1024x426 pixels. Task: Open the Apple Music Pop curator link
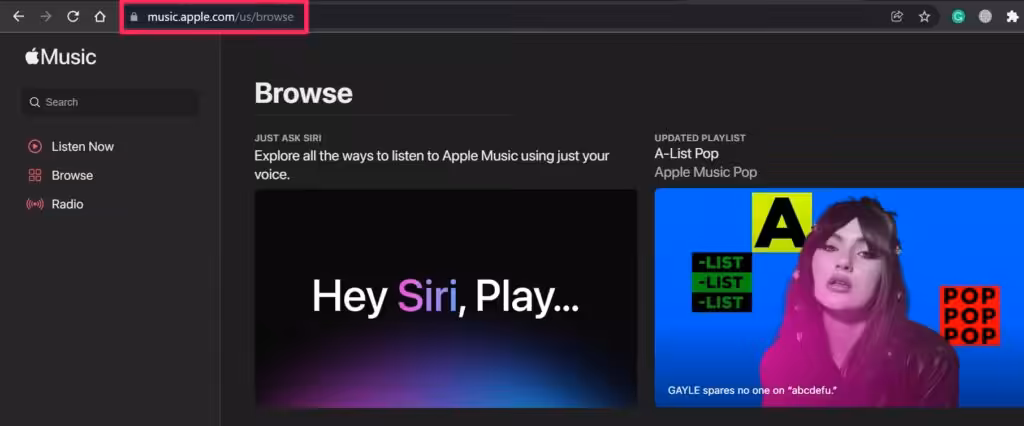705,172
